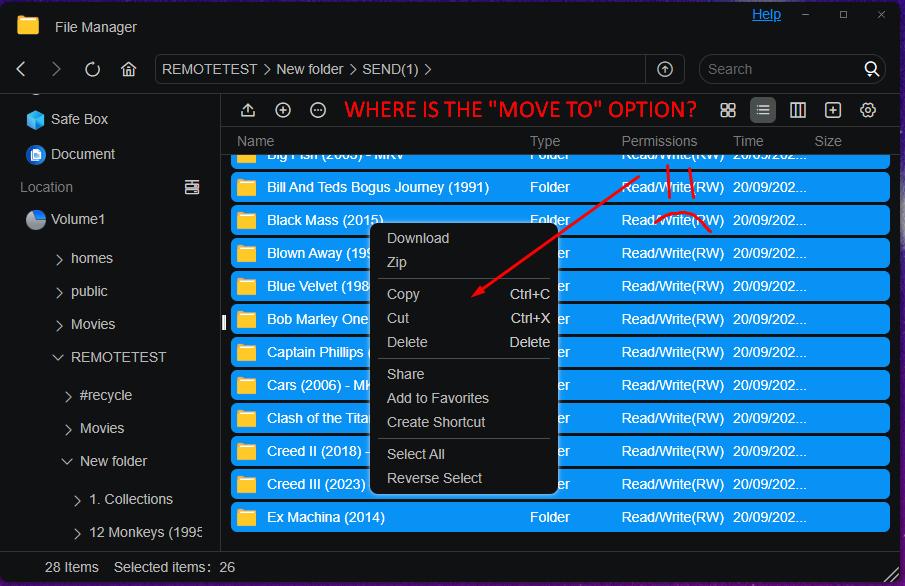Image resolution: width=905 pixels, height=586 pixels.
Task: Choose Download from the context menu
Action: [x=464, y=238]
